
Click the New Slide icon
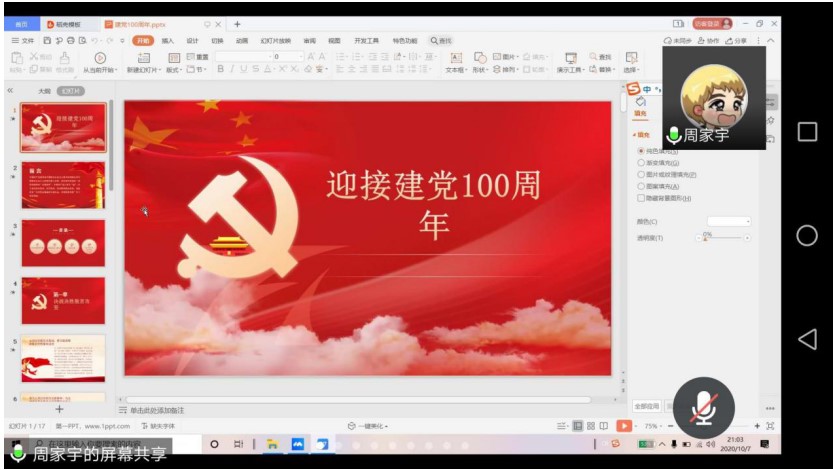click(143, 58)
